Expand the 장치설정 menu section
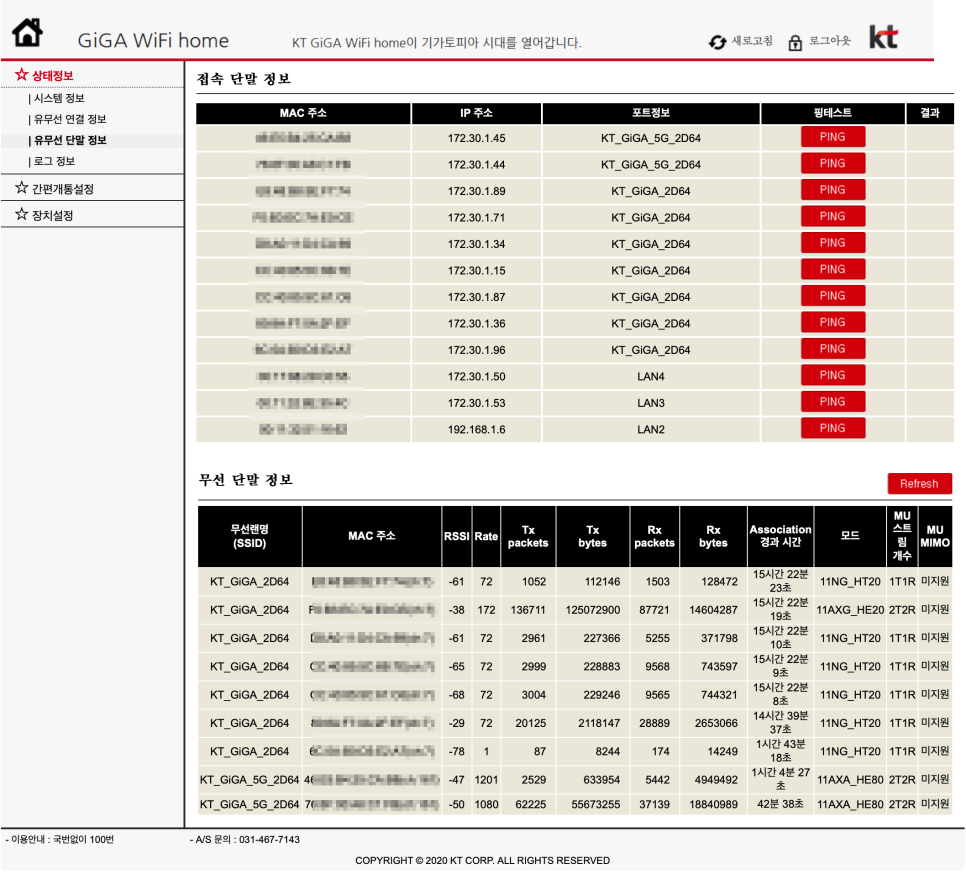Image resolution: width=966 pixels, height=874 pixels. click(52, 216)
